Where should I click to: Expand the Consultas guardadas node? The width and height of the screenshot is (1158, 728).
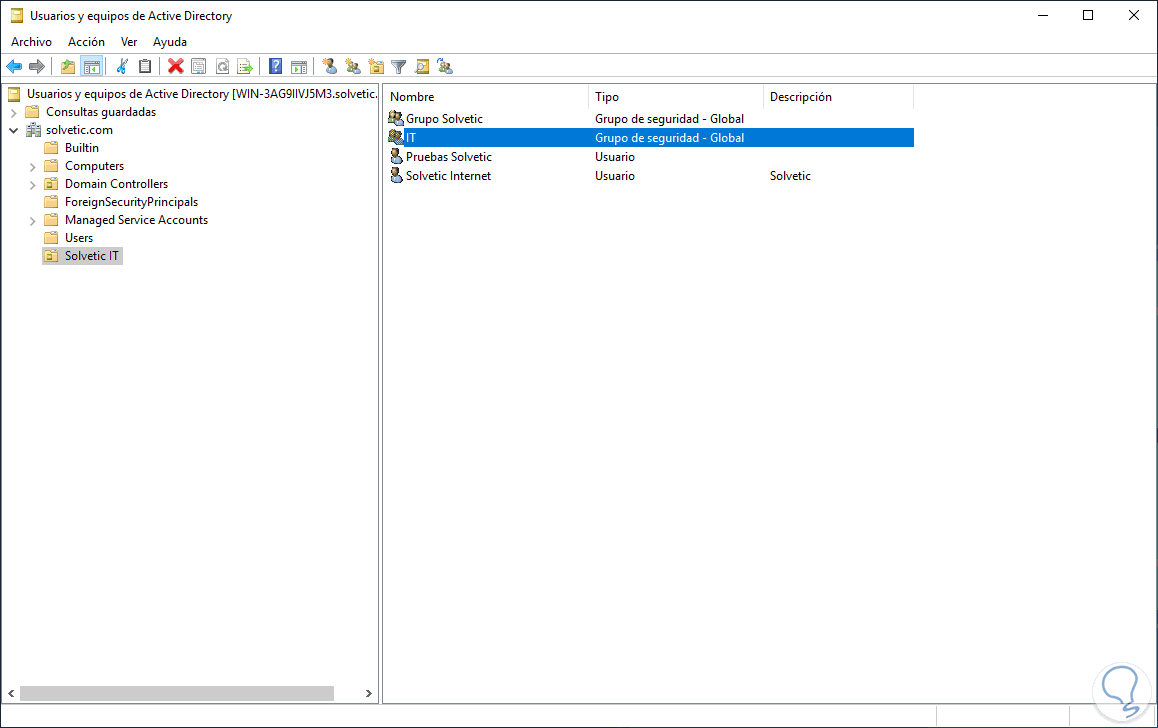13,113
